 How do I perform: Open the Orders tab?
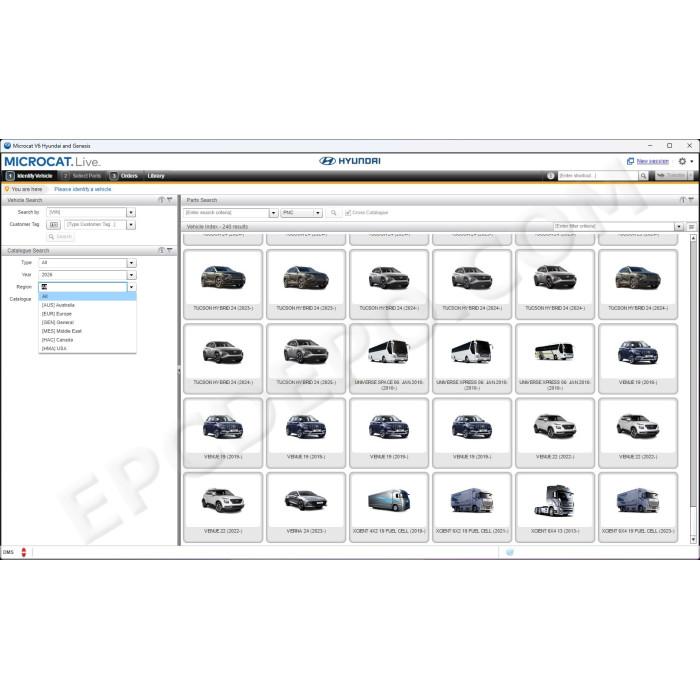(x=124, y=176)
